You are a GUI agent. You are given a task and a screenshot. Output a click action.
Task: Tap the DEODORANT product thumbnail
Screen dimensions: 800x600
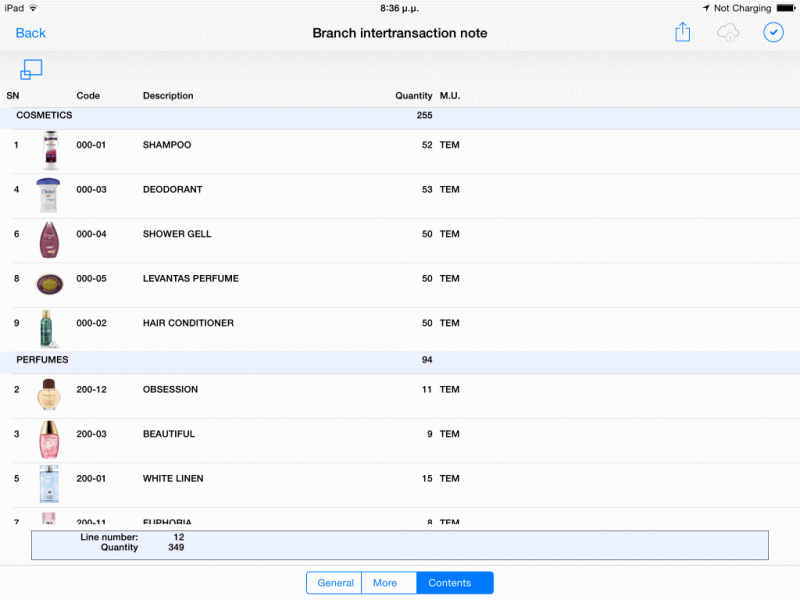(x=48, y=195)
